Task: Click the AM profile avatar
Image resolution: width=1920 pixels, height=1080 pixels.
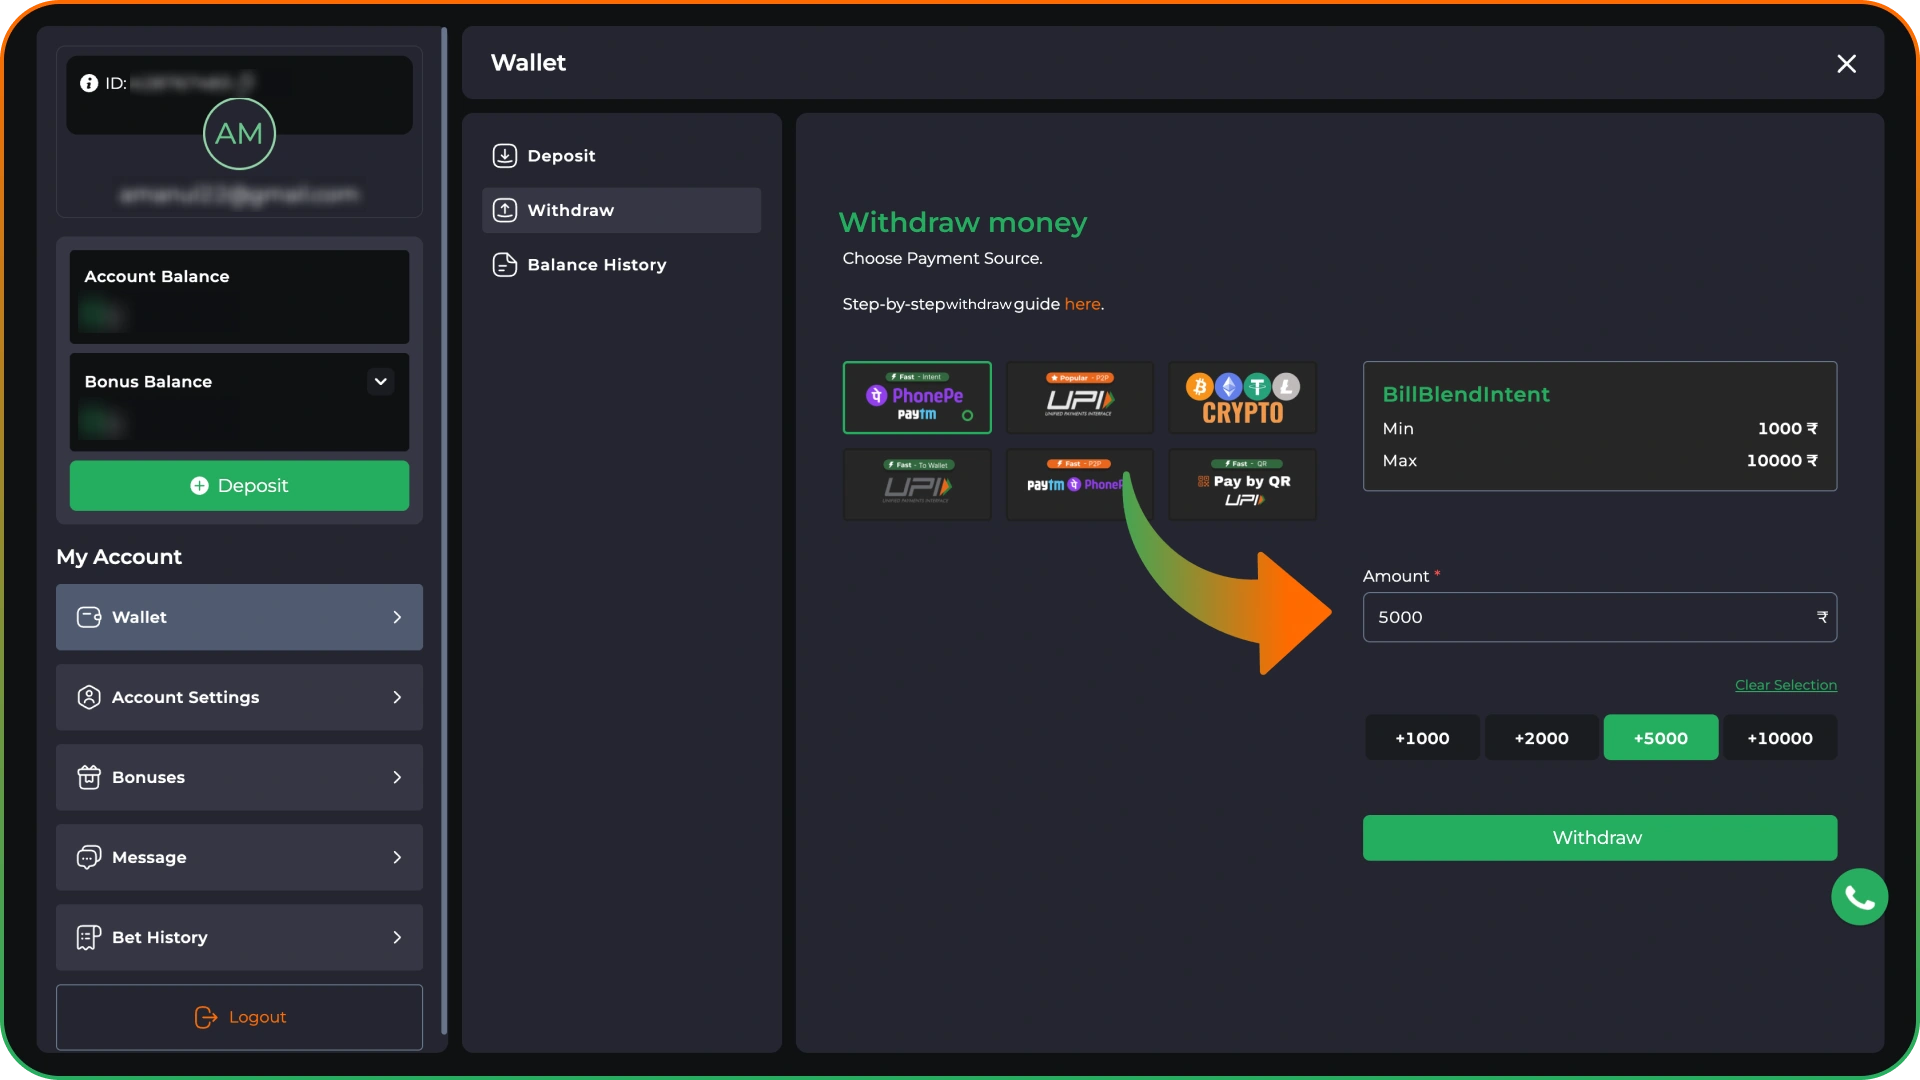Action: 239,133
